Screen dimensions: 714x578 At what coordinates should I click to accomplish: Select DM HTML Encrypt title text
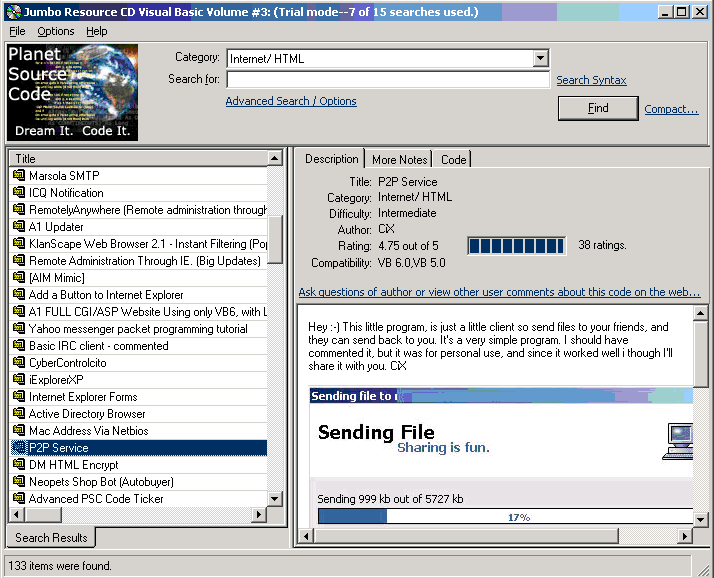point(73,465)
